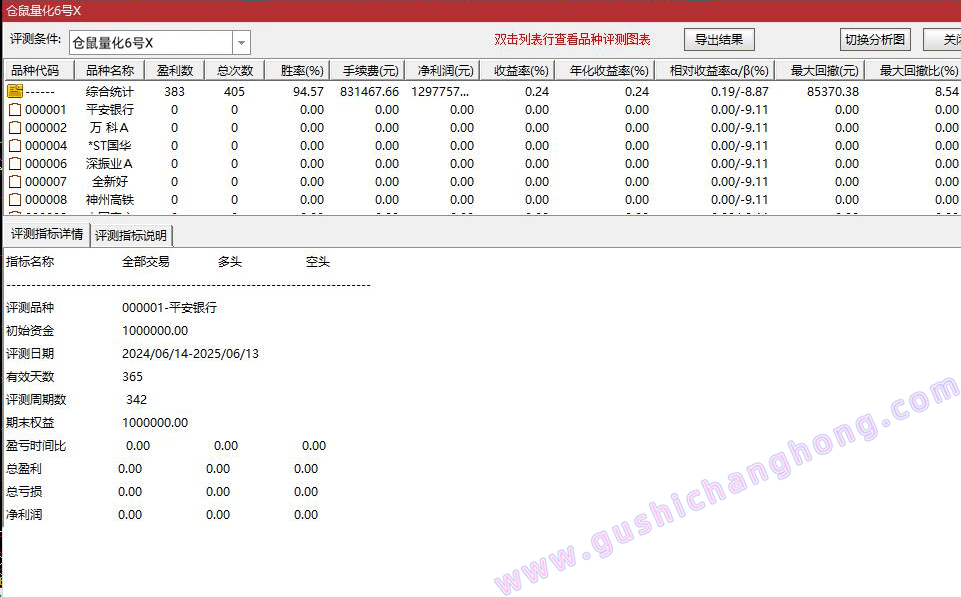This screenshot has width=961, height=597.
Task: Switch to the 评测指标说明 tab
Action: click(x=131, y=235)
